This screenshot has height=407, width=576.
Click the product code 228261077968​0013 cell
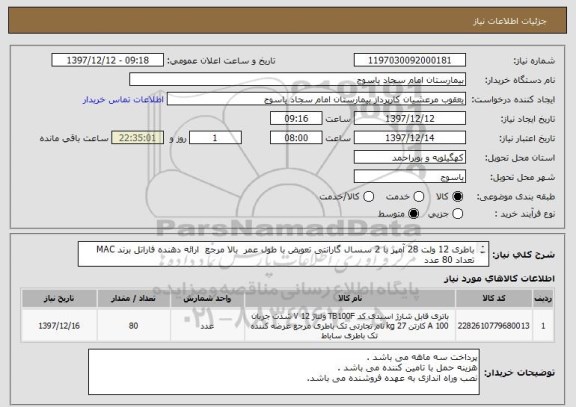pos(494,326)
